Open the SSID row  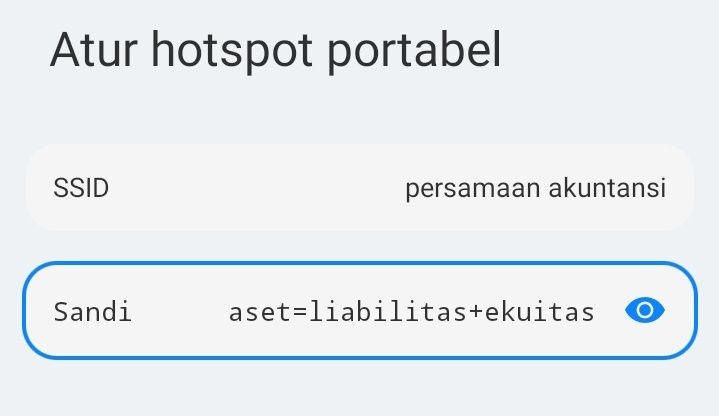[x=359, y=188]
